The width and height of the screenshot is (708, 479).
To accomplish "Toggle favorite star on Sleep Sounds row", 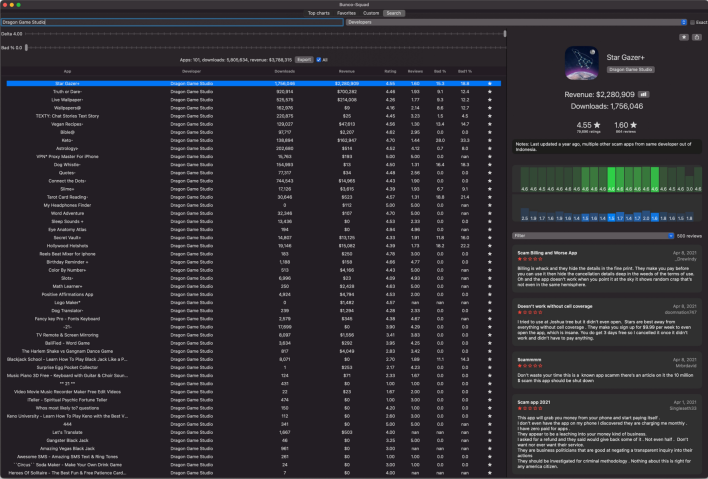I will [490, 222].
